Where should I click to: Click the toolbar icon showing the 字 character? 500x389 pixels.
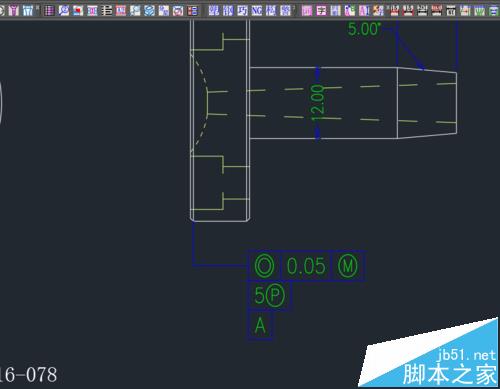click(x=321, y=10)
